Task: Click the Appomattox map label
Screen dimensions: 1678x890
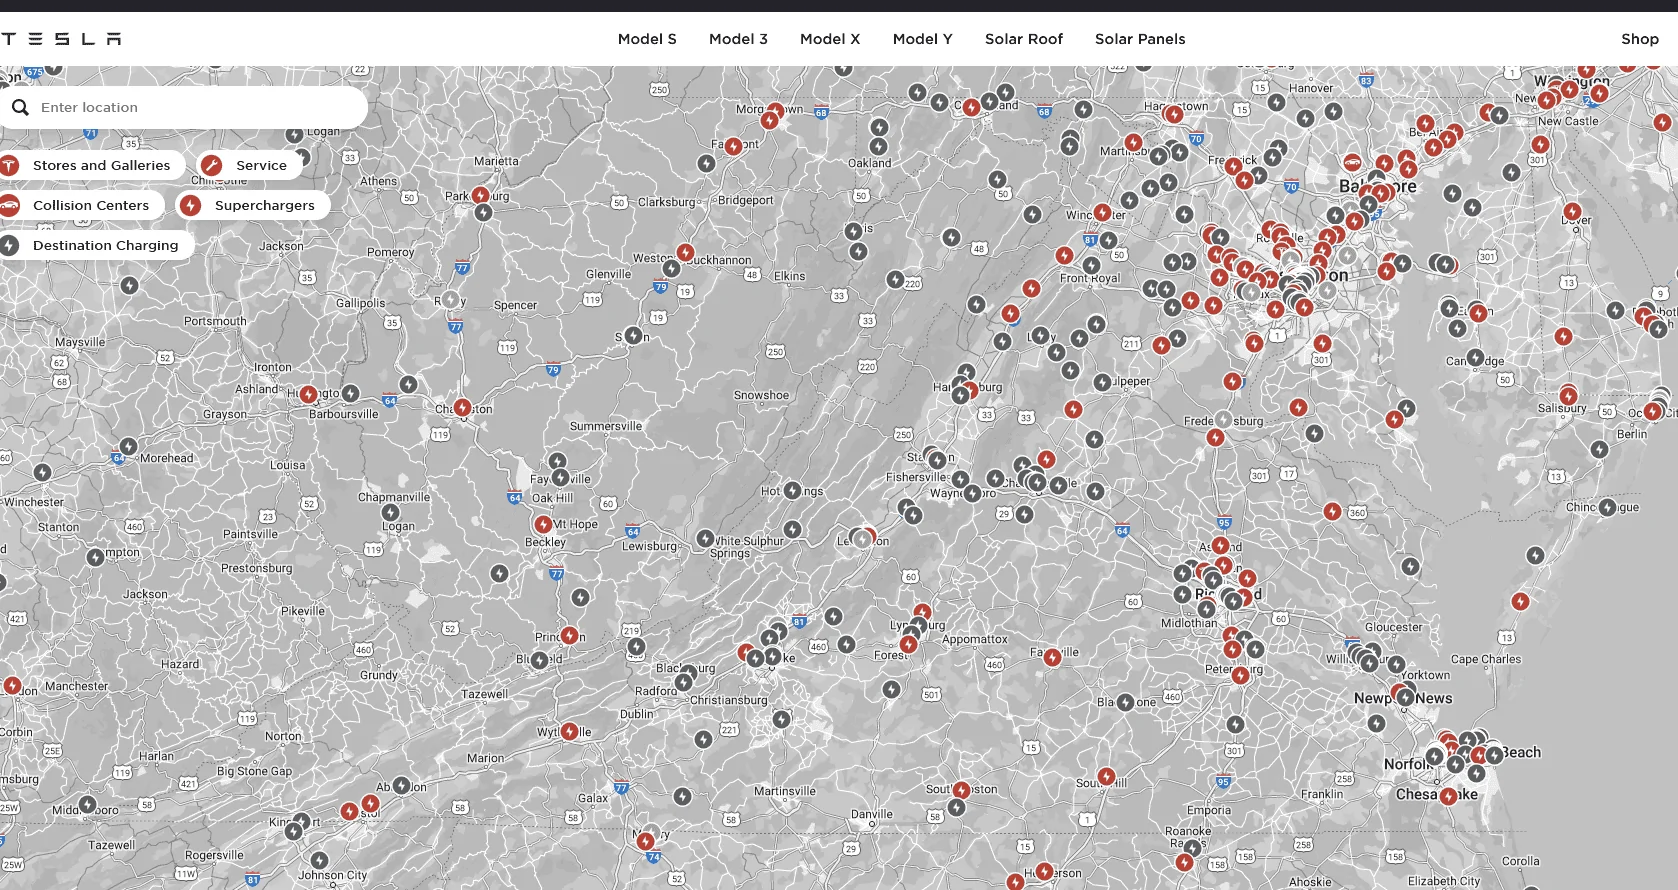Action: coord(975,639)
